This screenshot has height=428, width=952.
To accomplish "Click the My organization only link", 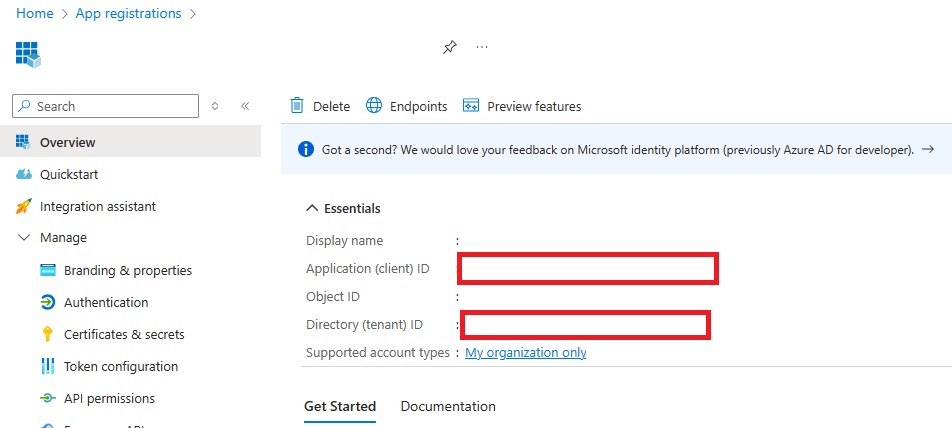I will click(526, 352).
